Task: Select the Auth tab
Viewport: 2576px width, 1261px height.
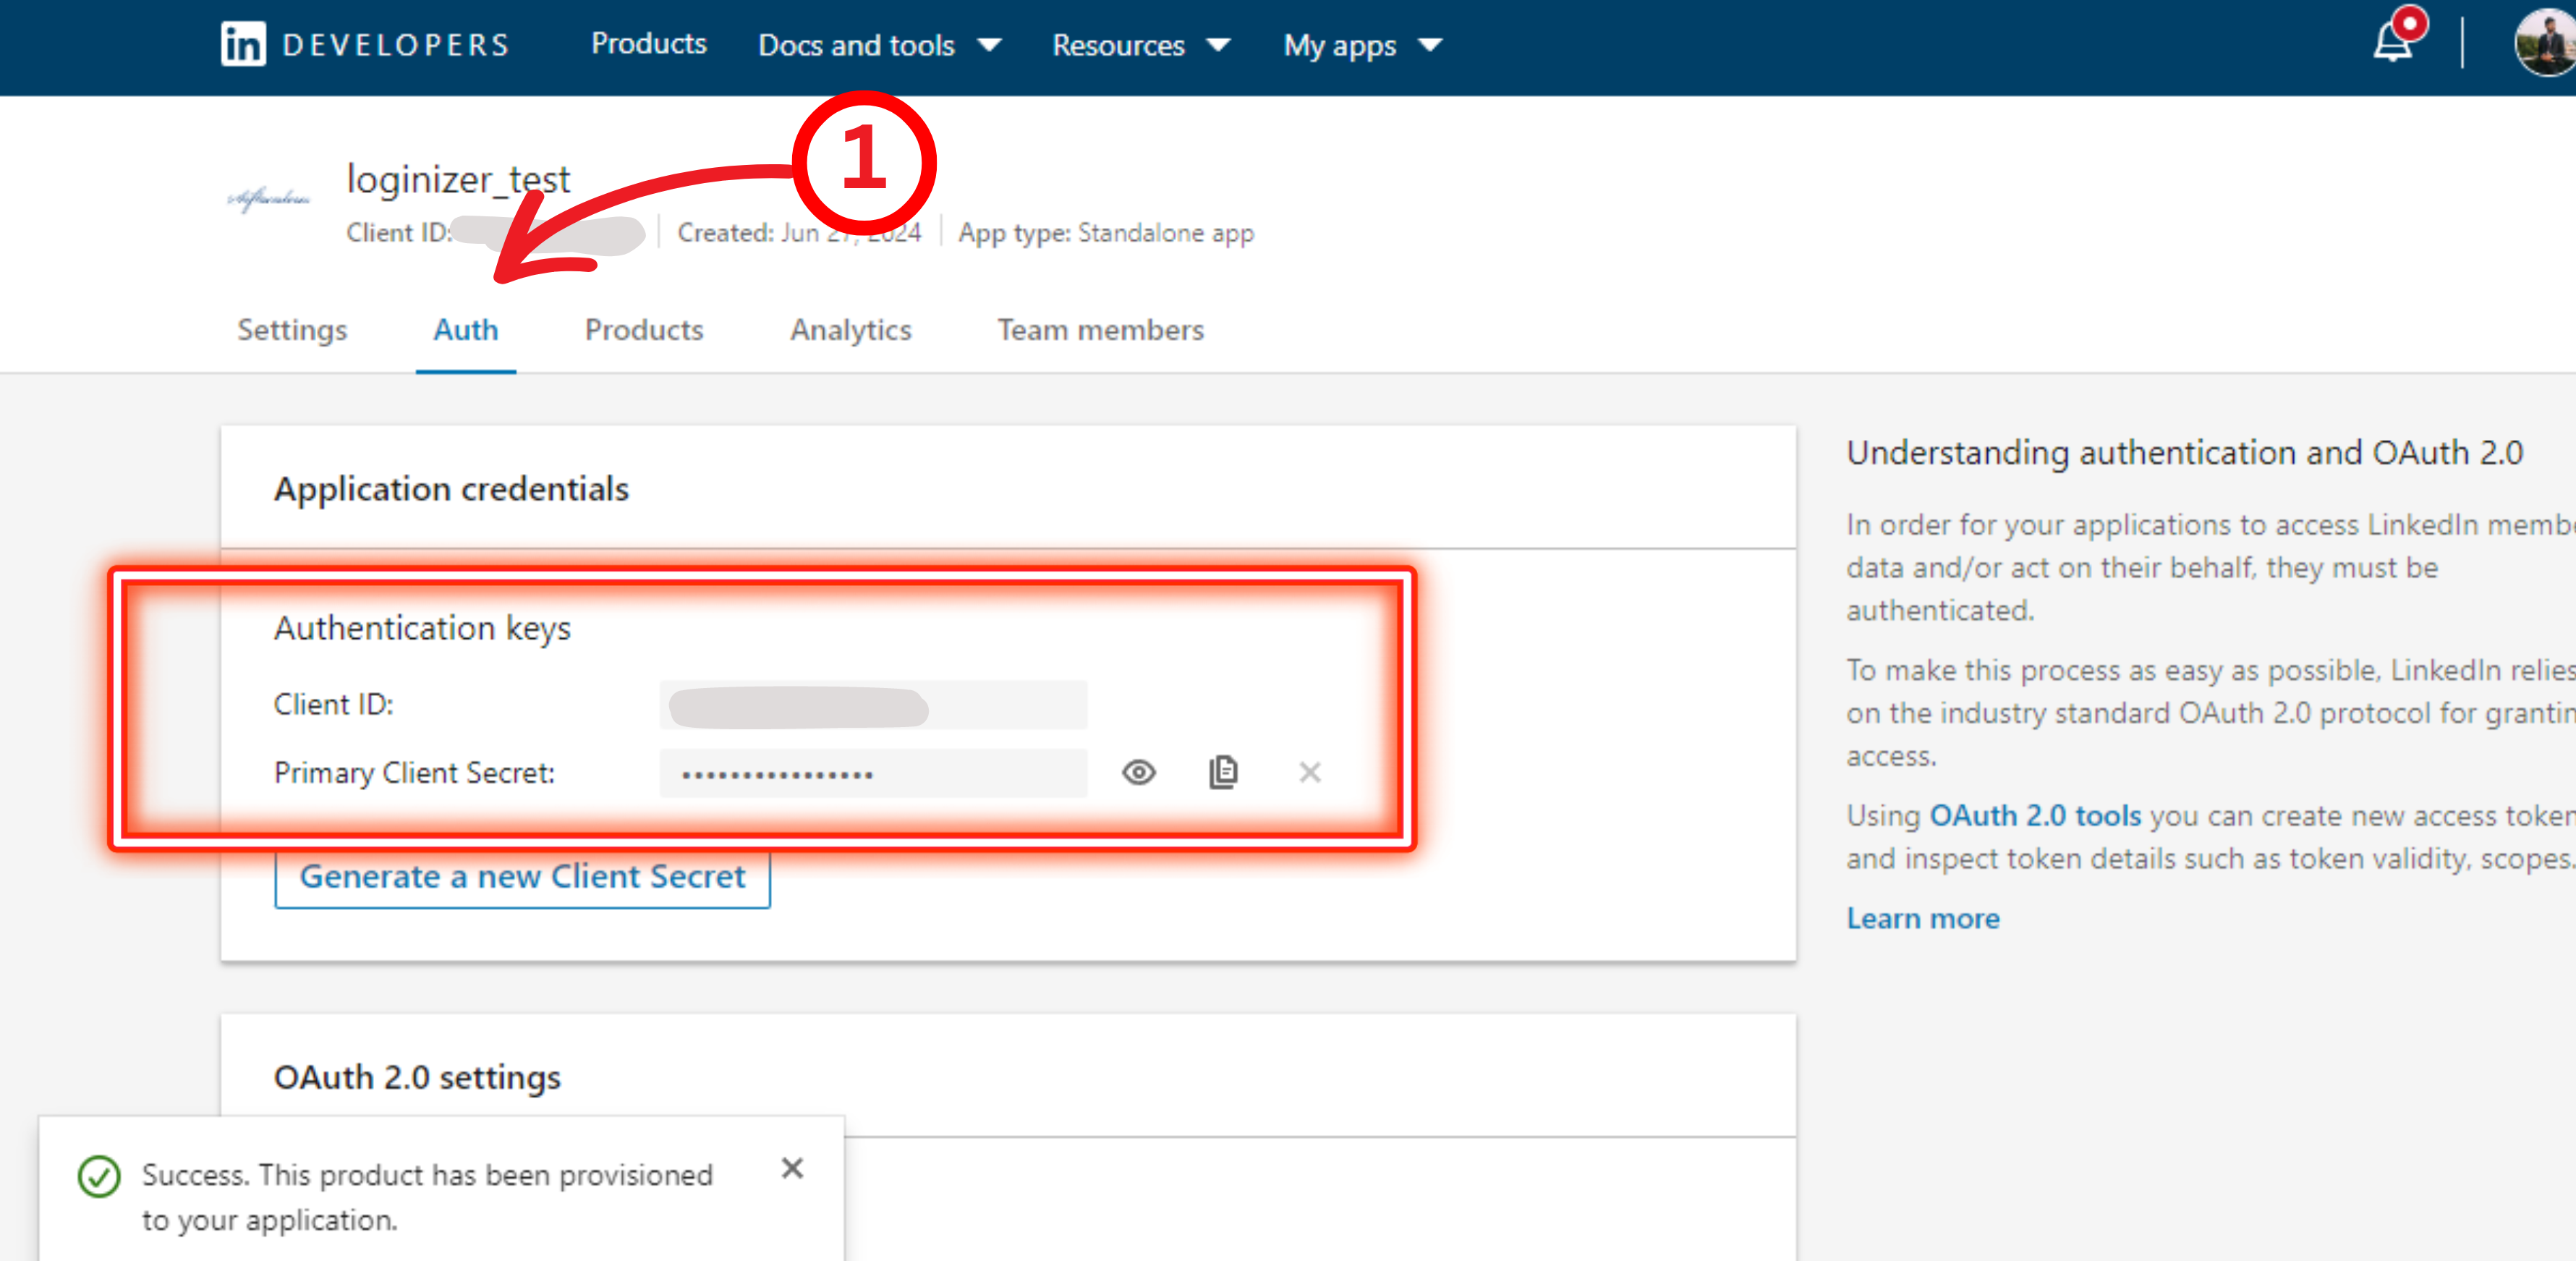Action: (x=466, y=330)
